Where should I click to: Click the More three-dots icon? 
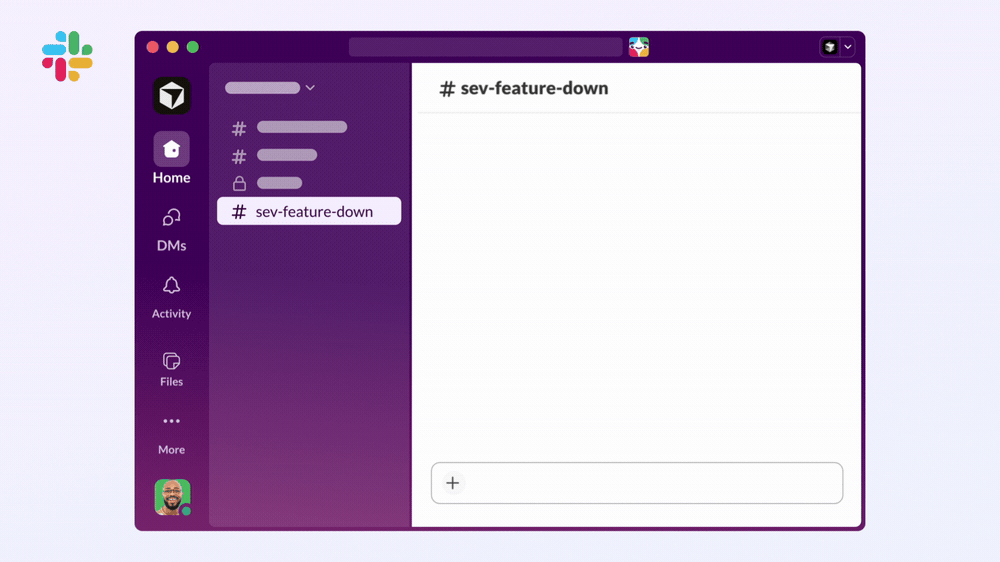[x=171, y=422]
